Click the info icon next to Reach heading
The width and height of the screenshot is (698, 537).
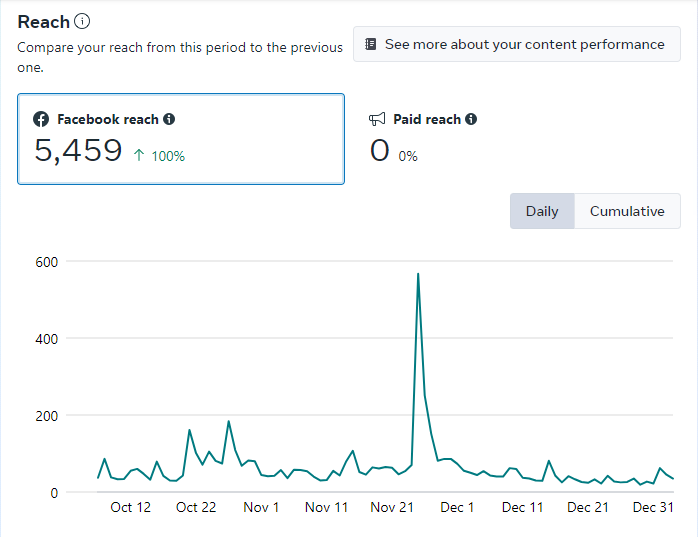click(82, 21)
